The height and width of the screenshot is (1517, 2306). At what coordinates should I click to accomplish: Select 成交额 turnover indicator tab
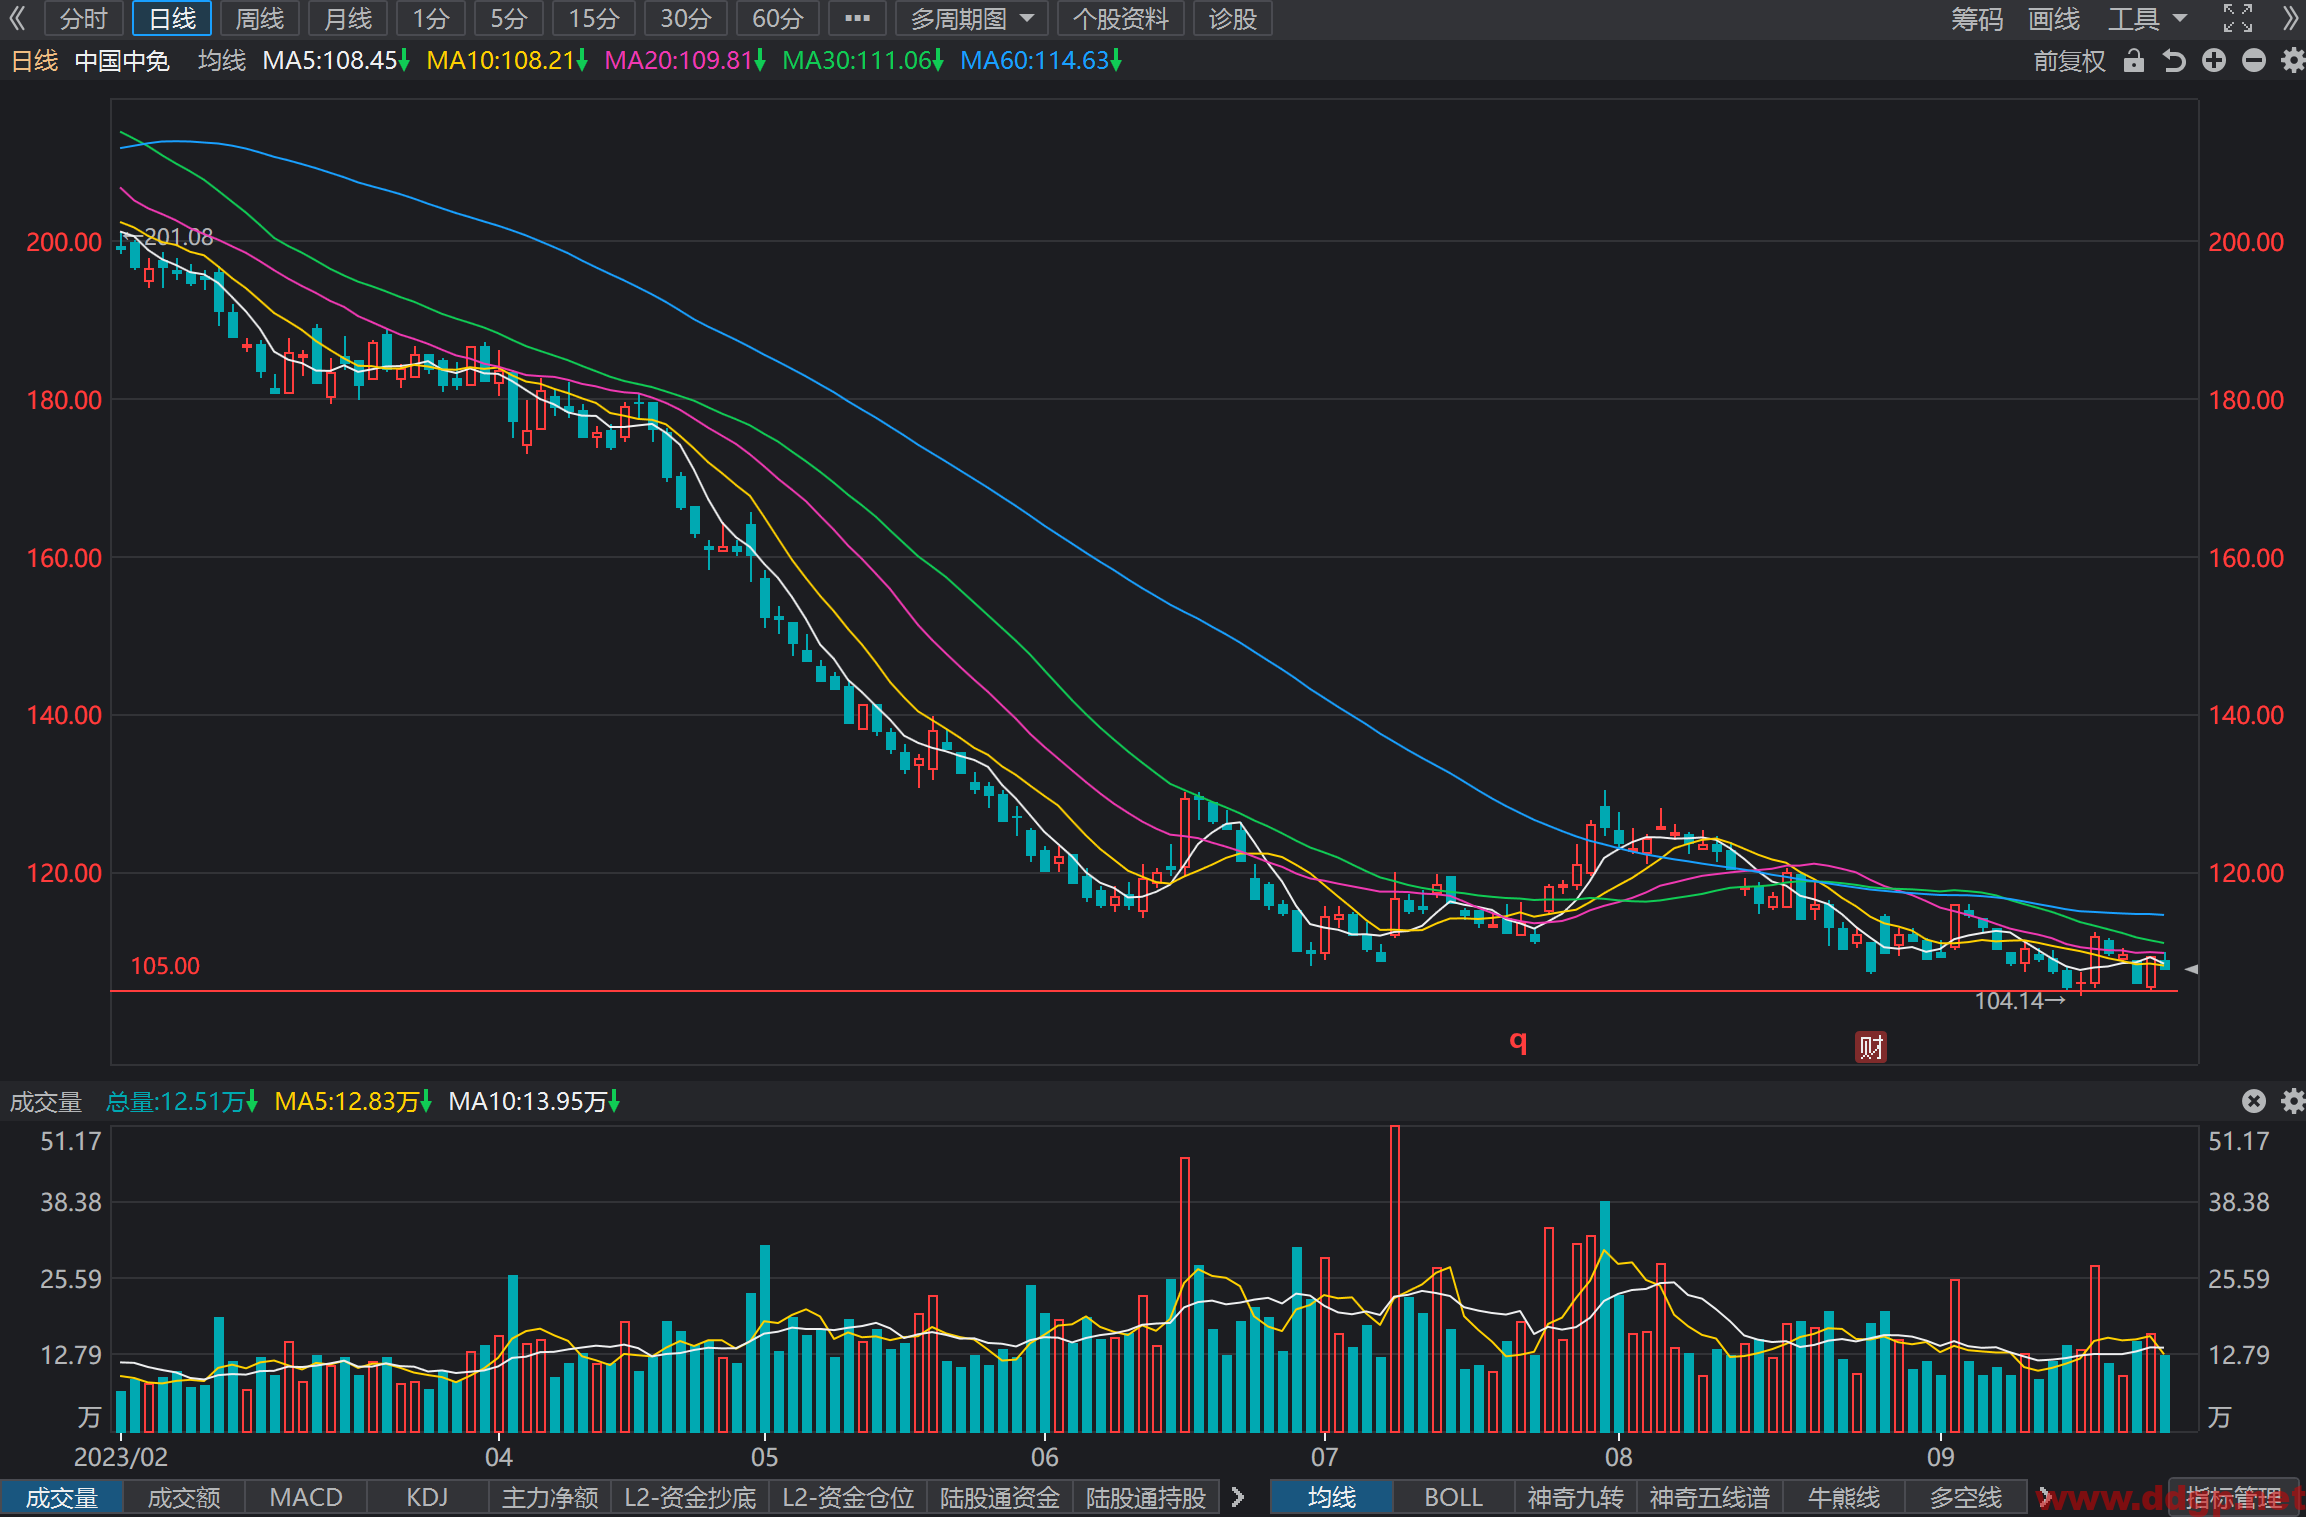[x=184, y=1497]
